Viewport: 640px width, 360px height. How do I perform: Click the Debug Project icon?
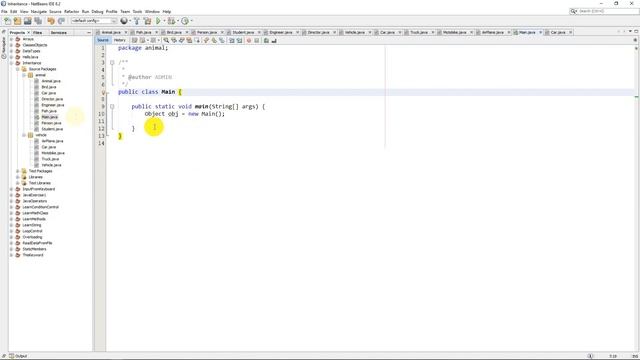point(171,21)
